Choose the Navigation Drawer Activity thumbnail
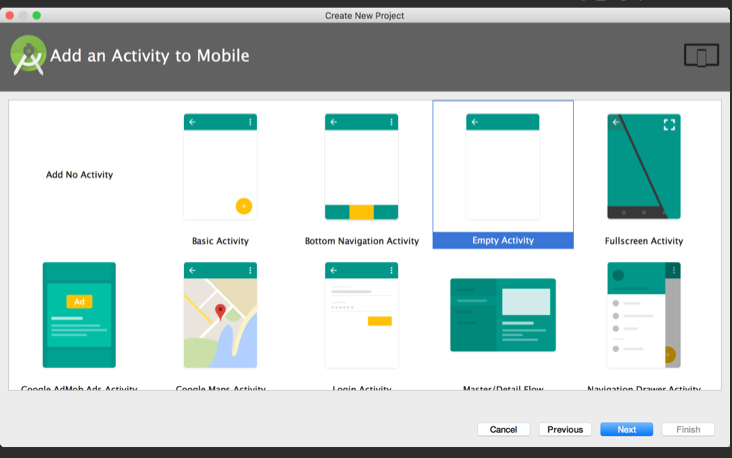This screenshot has width=732, height=458. [644, 315]
